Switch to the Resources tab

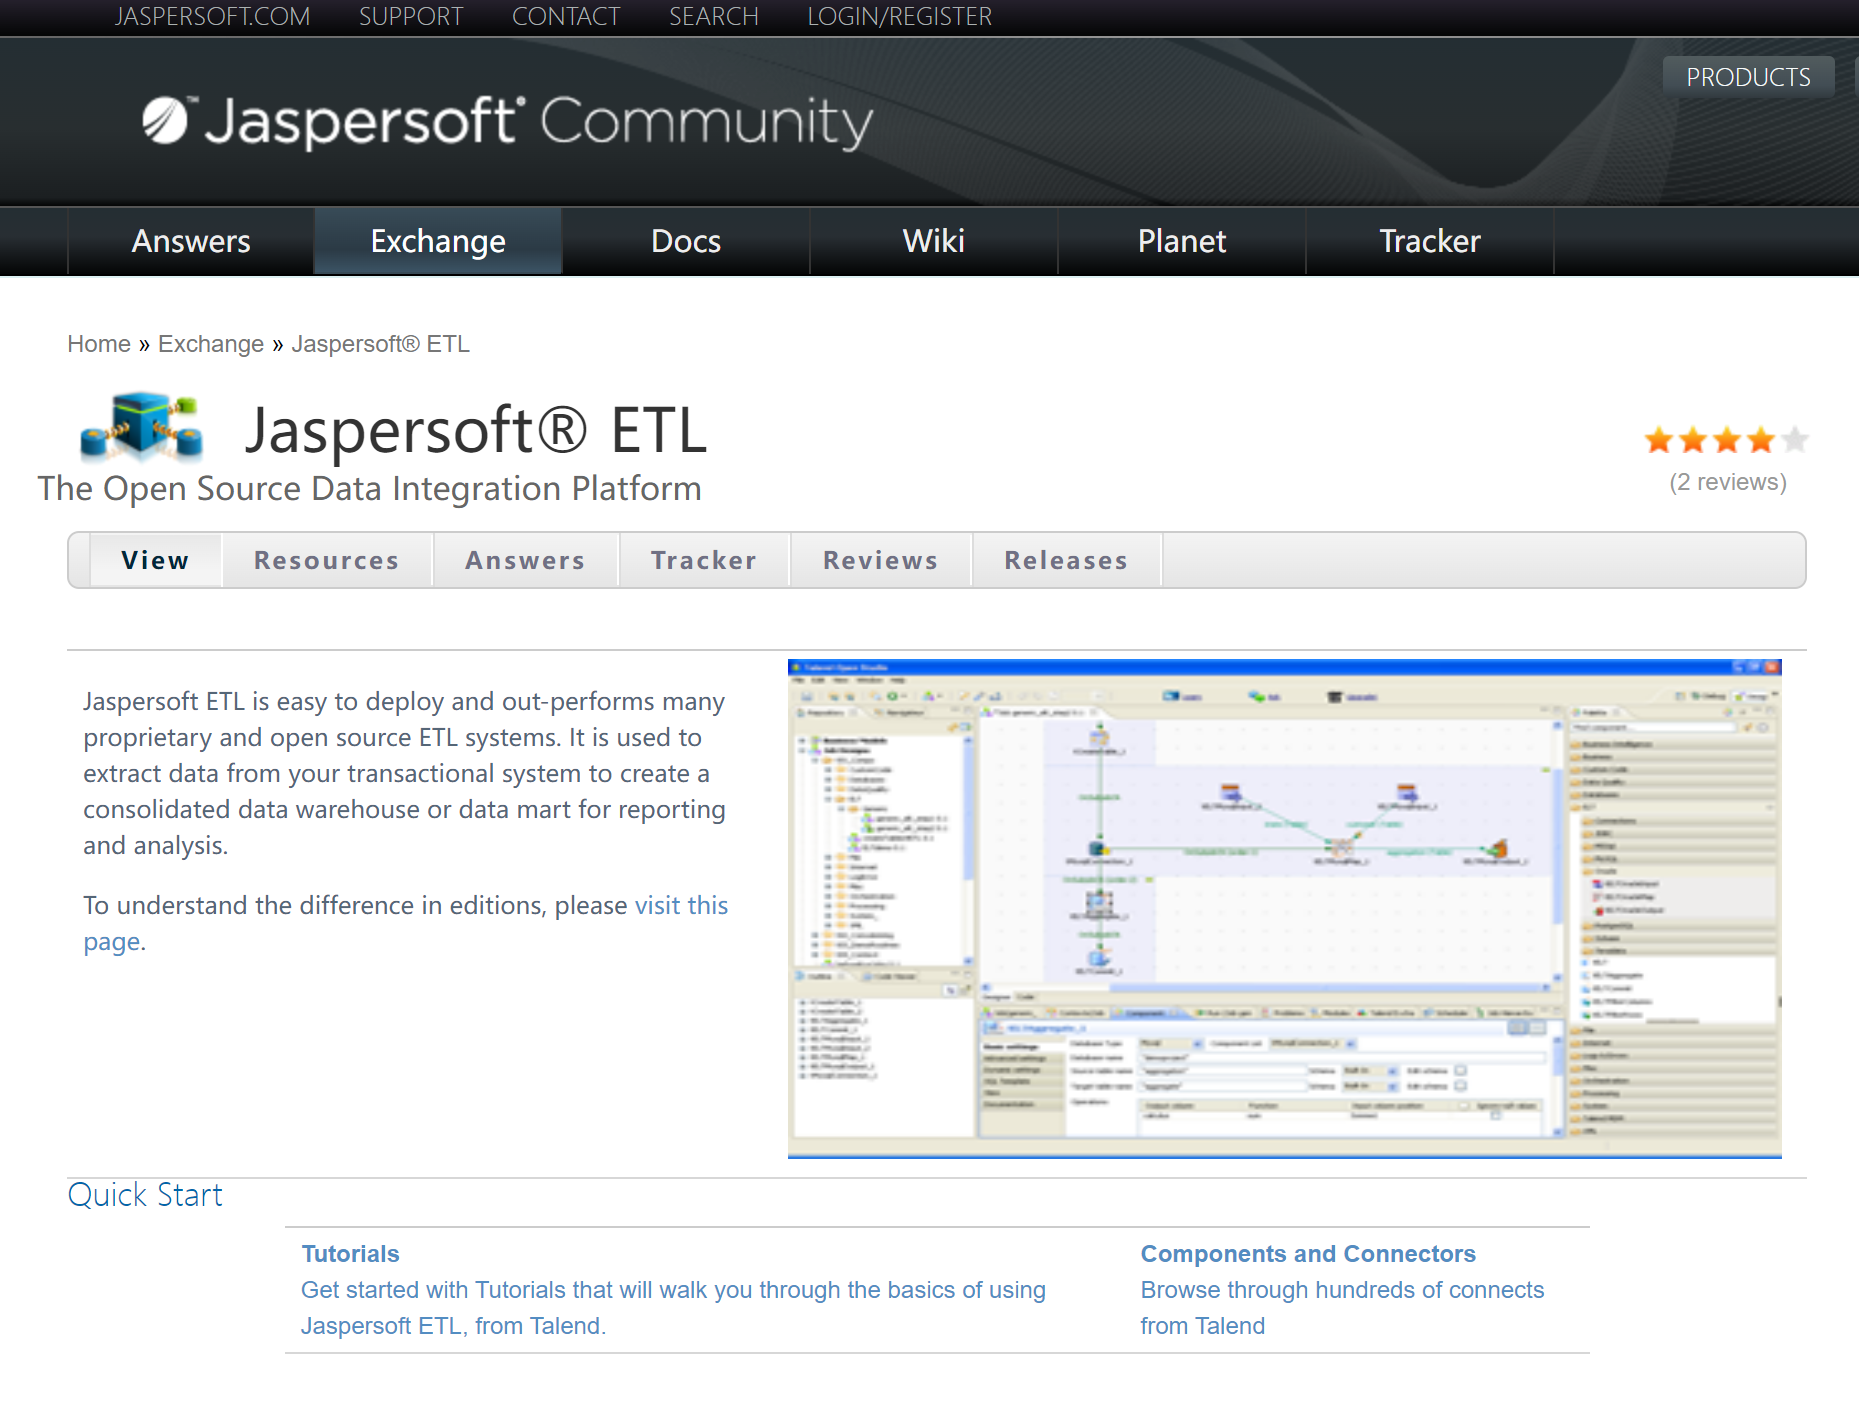[327, 560]
